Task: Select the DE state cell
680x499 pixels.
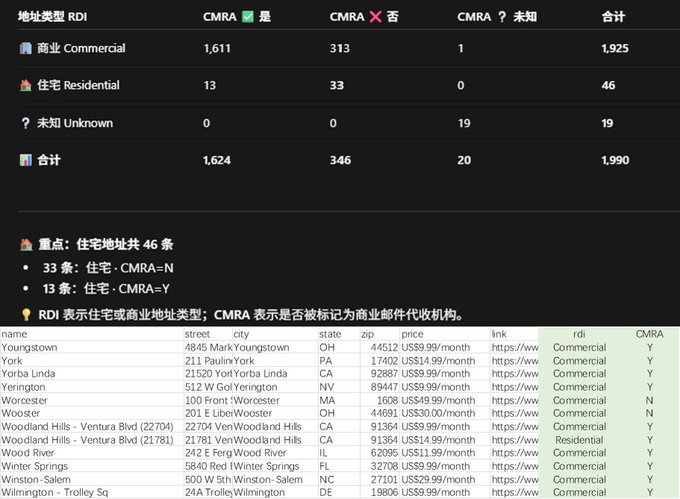Action: tap(339, 492)
